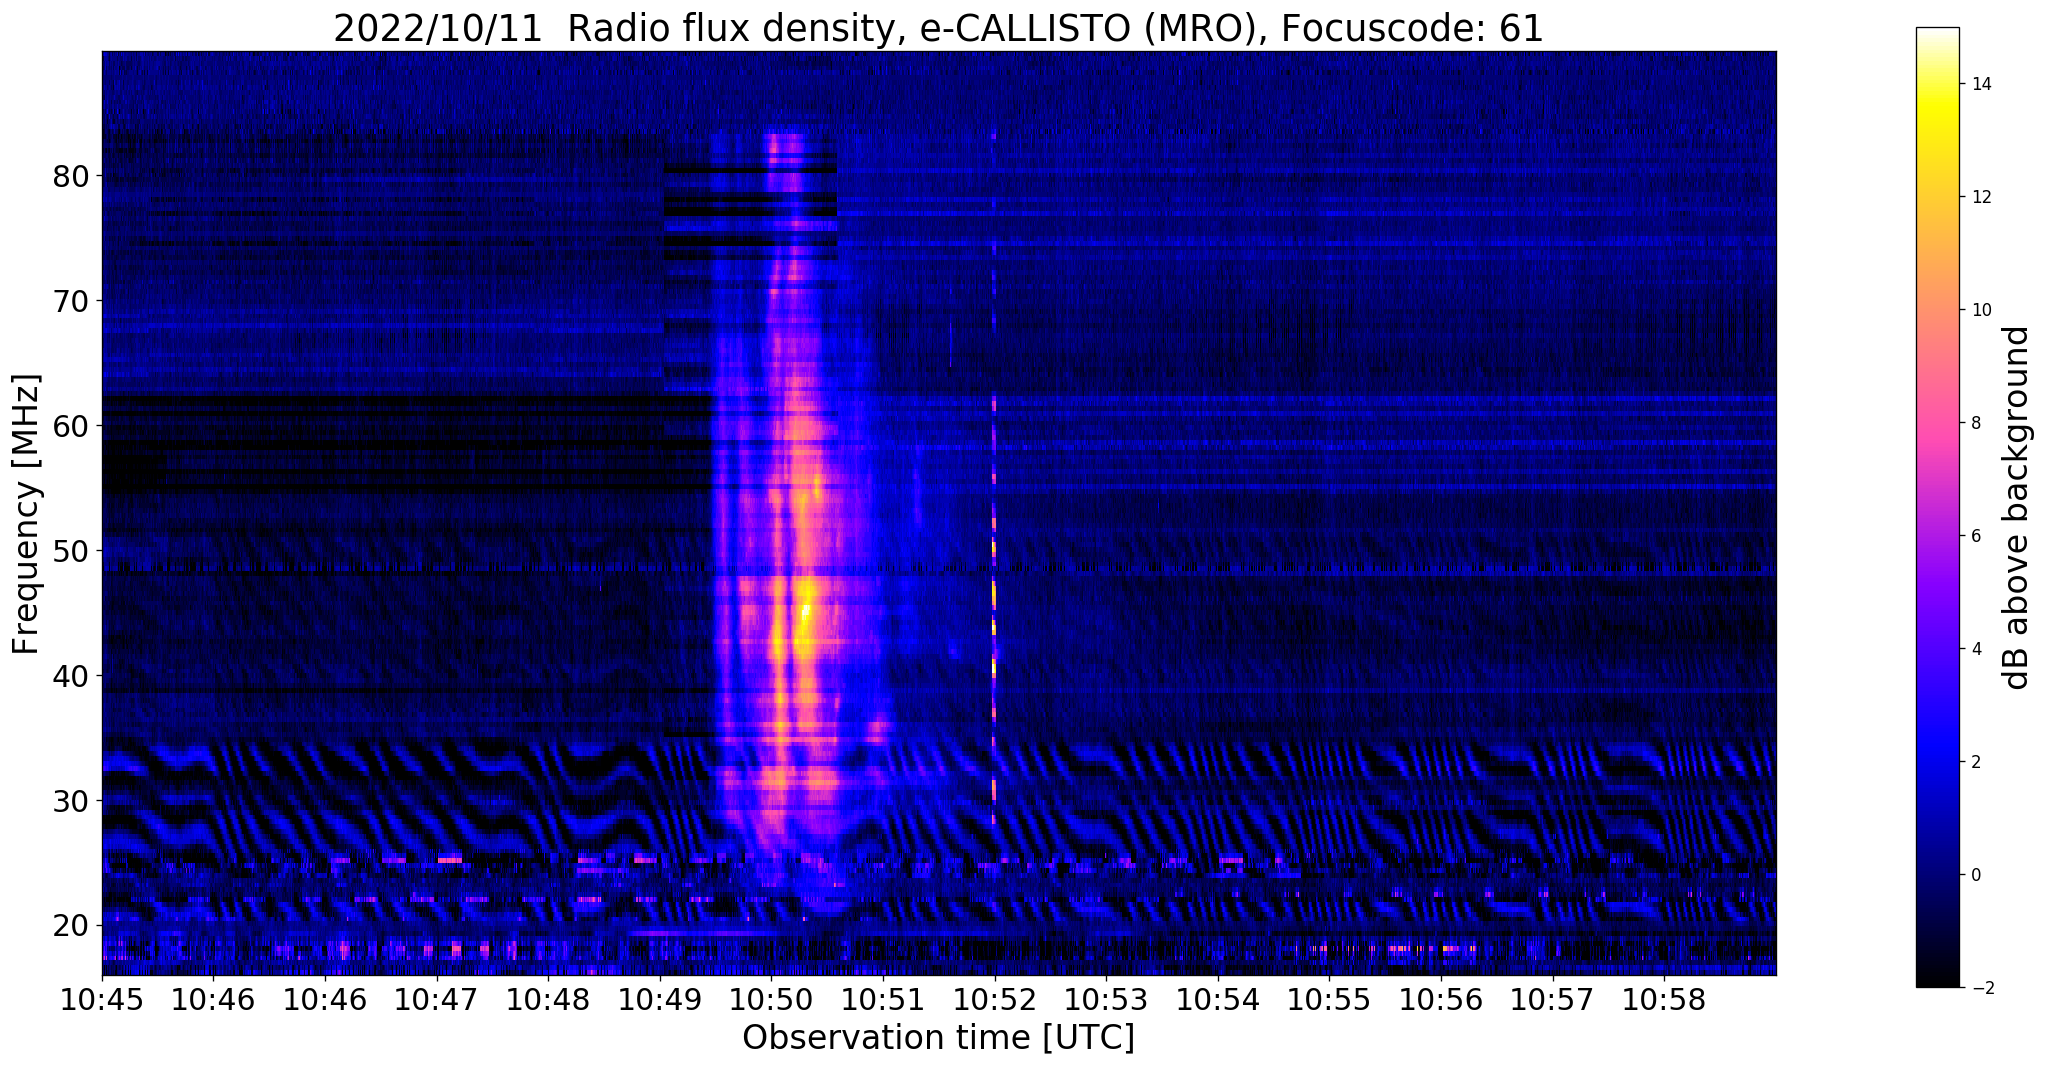Click the 10:56 time tick label

point(1440,999)
